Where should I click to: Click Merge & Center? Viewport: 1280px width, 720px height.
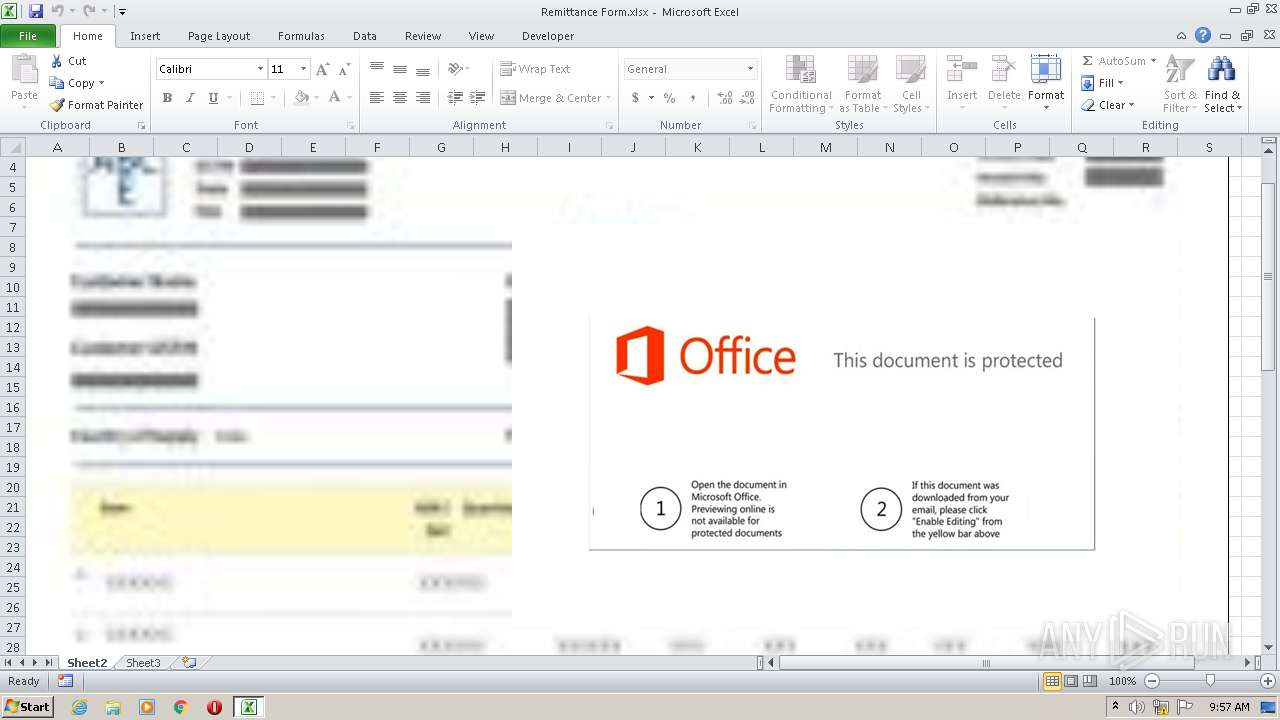point(552,98)
